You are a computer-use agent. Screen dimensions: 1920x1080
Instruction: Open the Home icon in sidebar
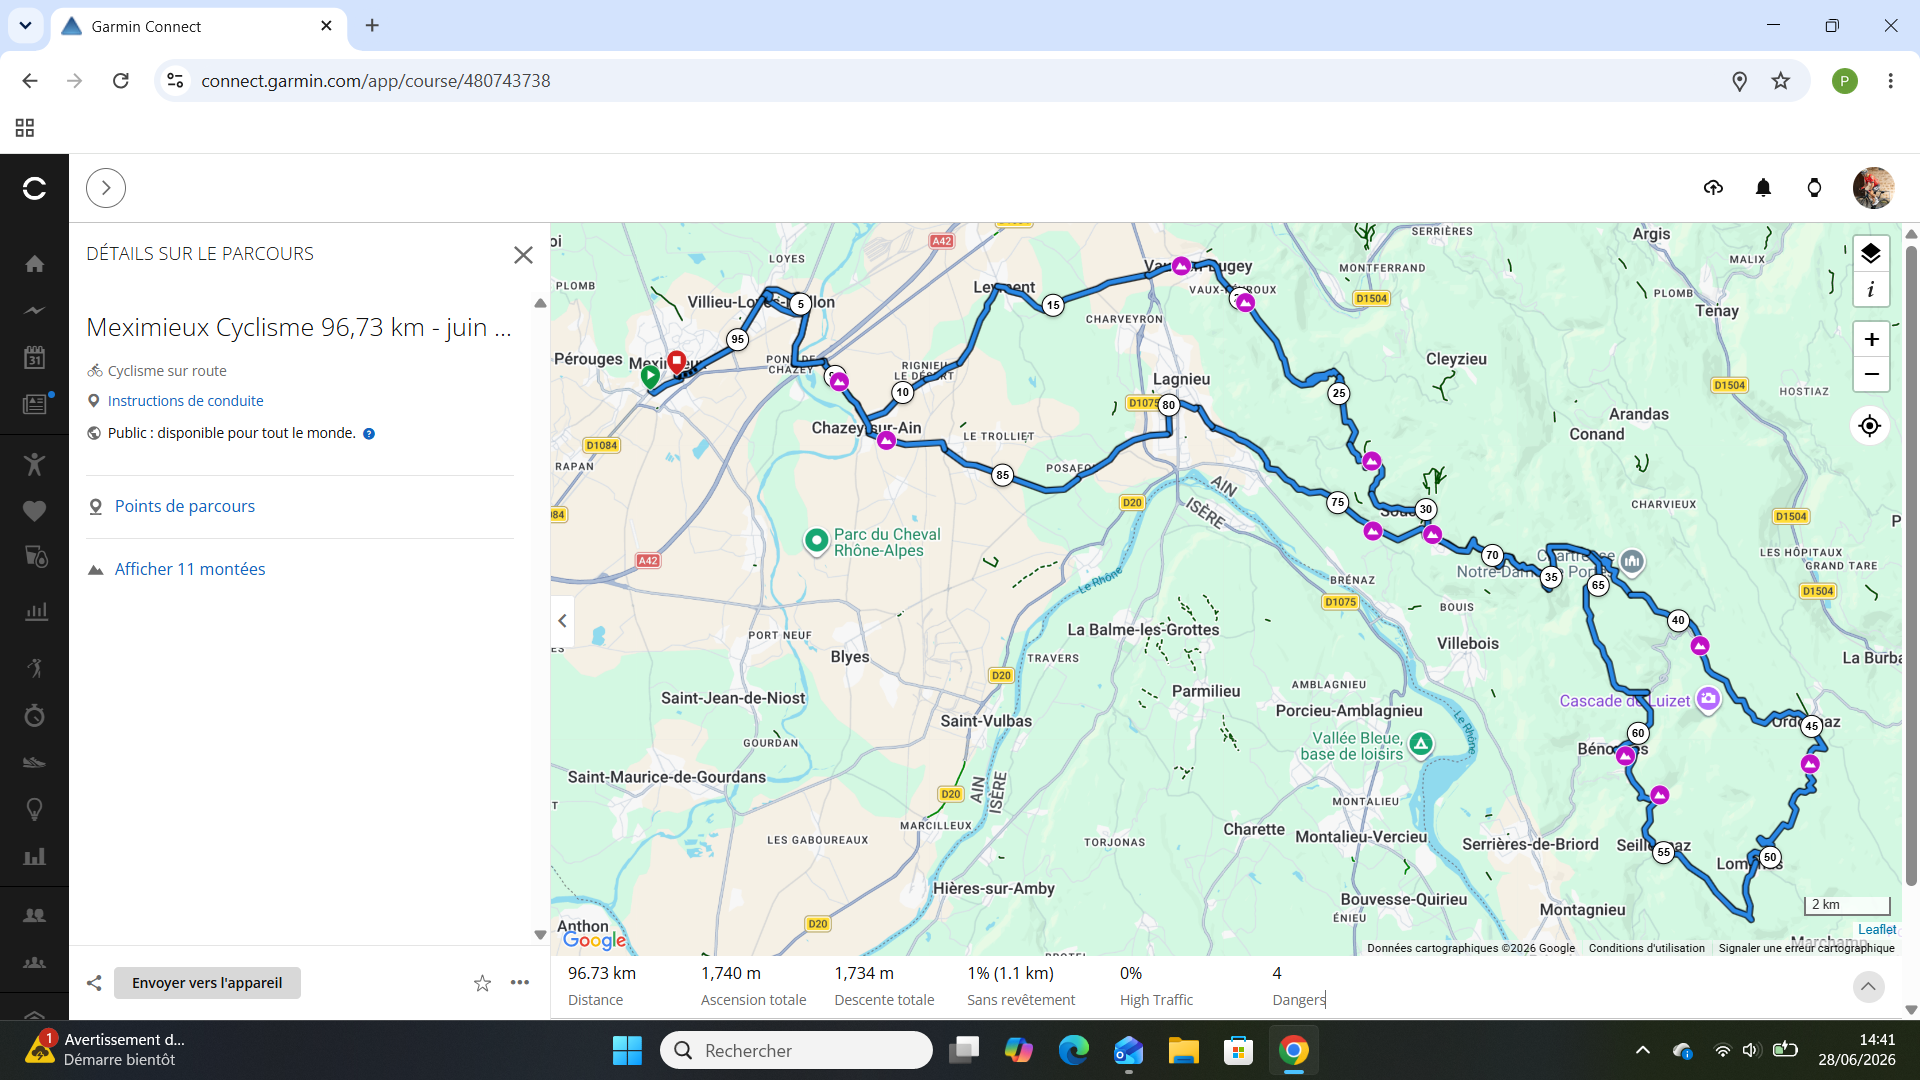click(x=34, y=263)
